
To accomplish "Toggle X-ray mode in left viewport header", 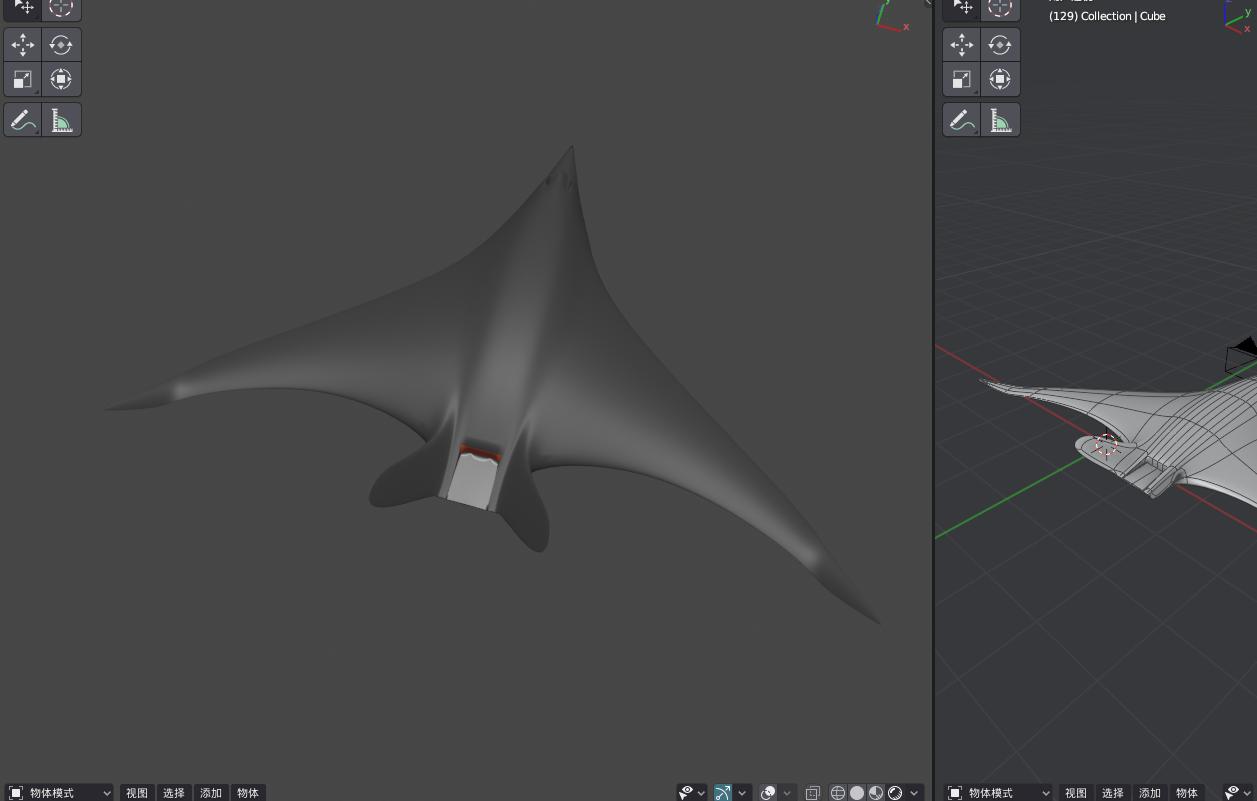I will [x=813, y=793].
